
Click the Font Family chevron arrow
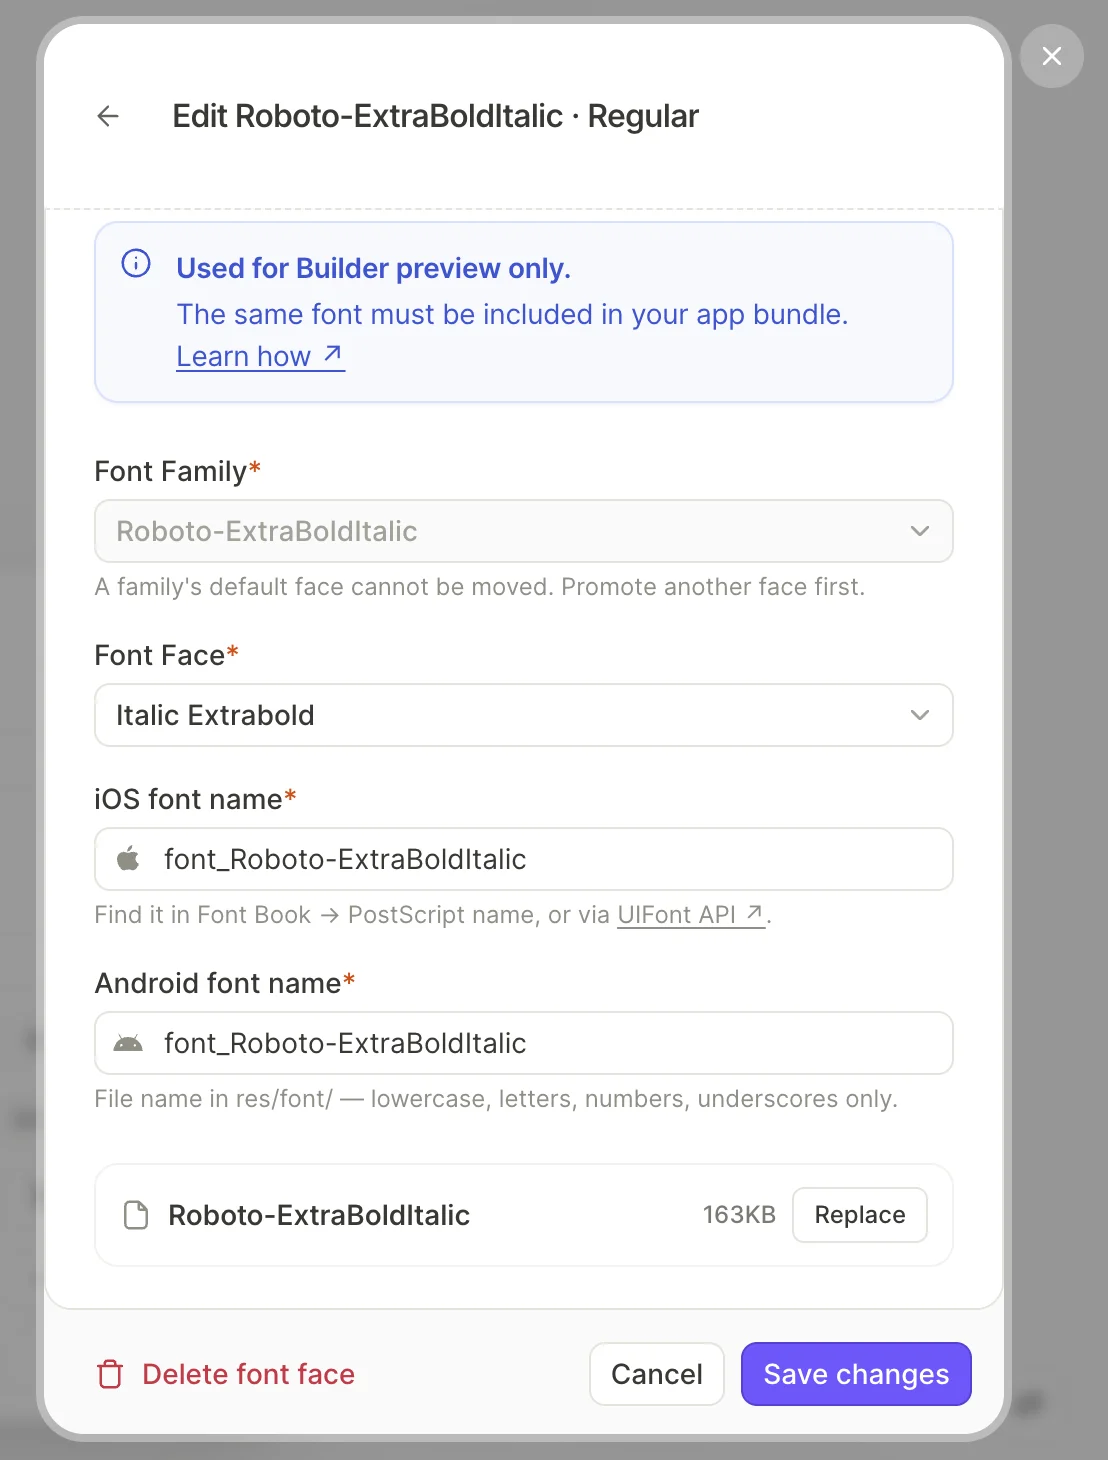click(920, 531)
